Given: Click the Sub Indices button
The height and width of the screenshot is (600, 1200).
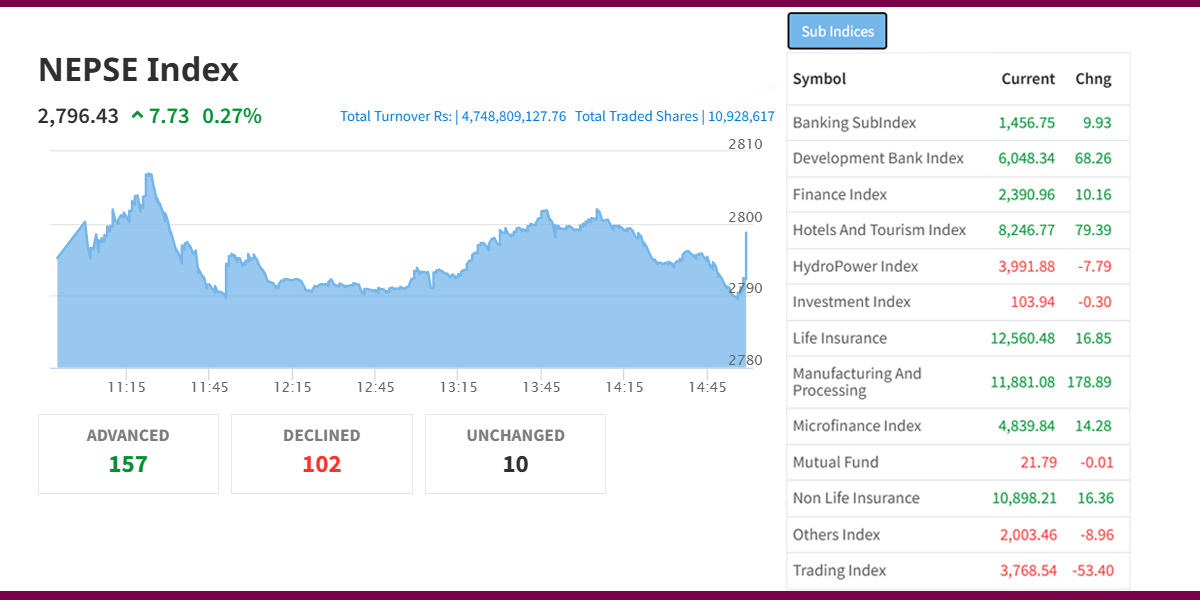Looking at the screenshot, I should click(837, 31).
